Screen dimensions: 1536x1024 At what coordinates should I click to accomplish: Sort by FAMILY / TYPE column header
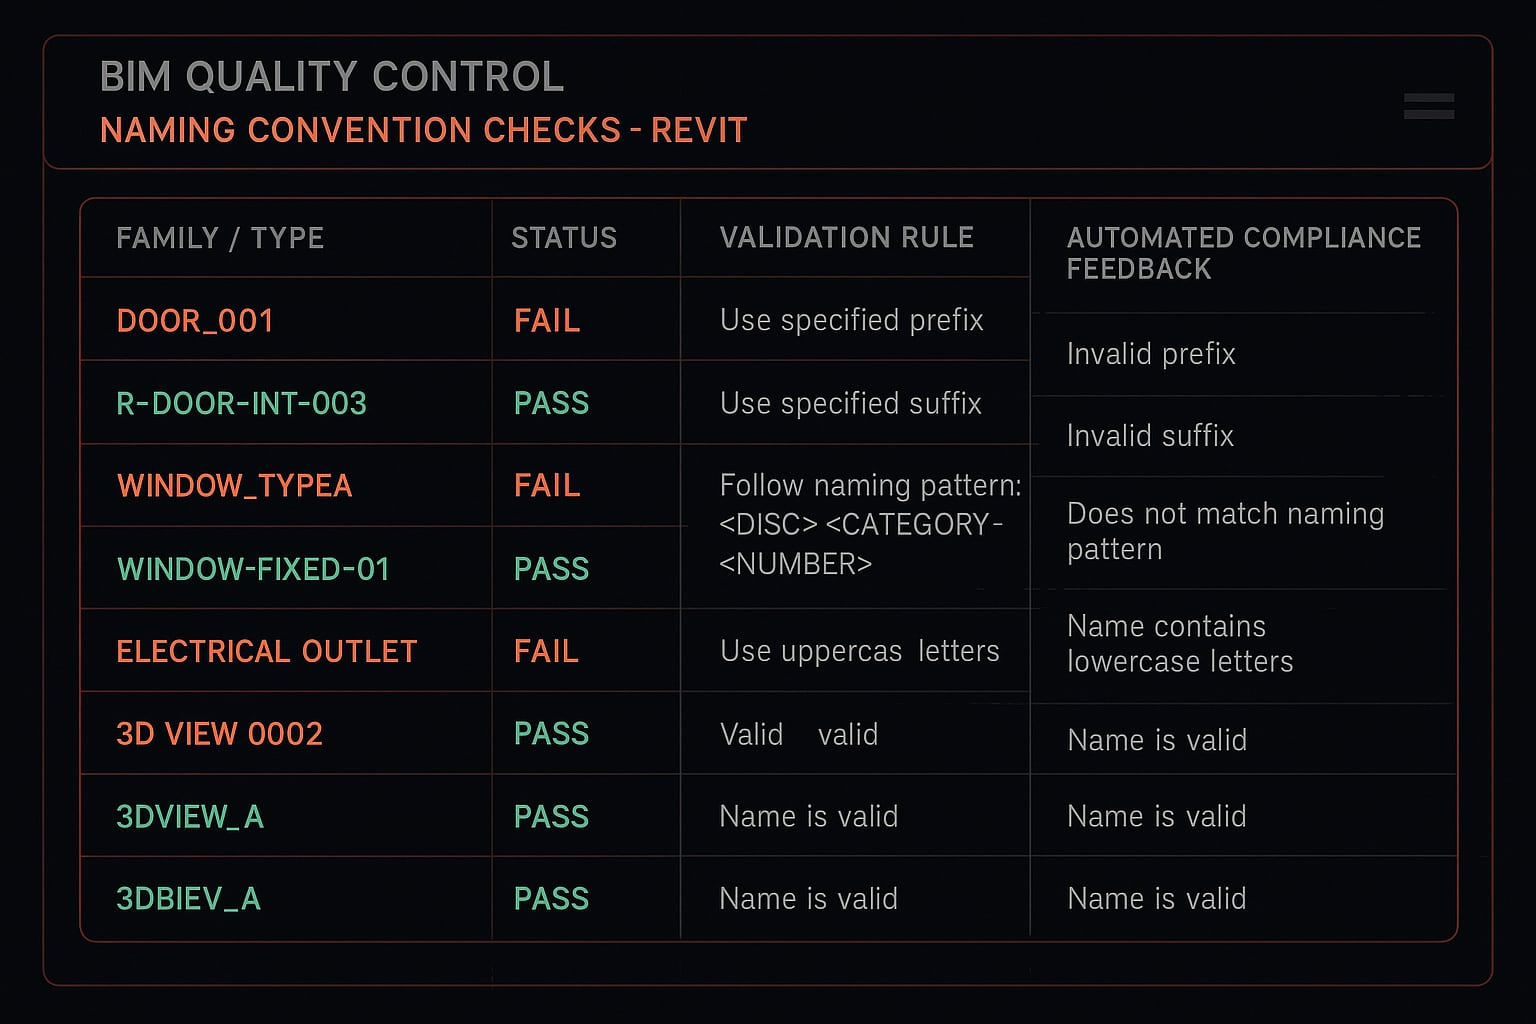coord(220,238)
